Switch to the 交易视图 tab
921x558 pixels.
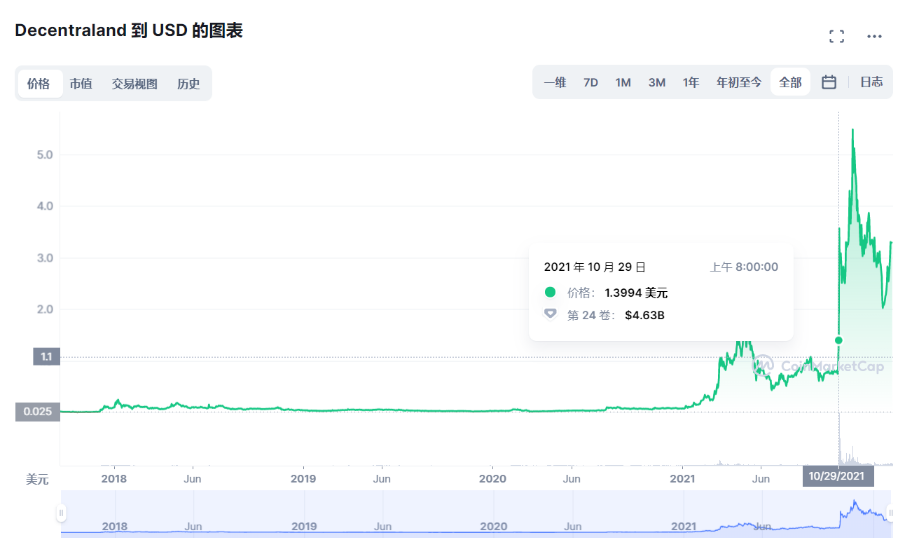tap(135, 83)
